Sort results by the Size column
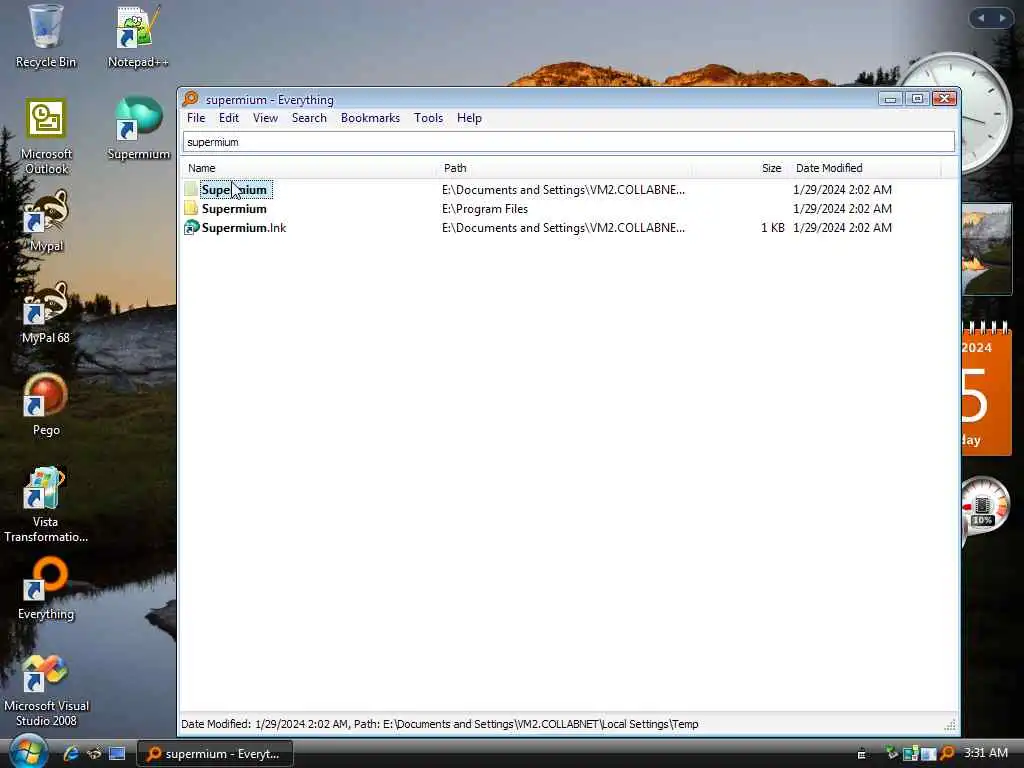The height and width of the screenshot is (768, 1024). point(739,168)
